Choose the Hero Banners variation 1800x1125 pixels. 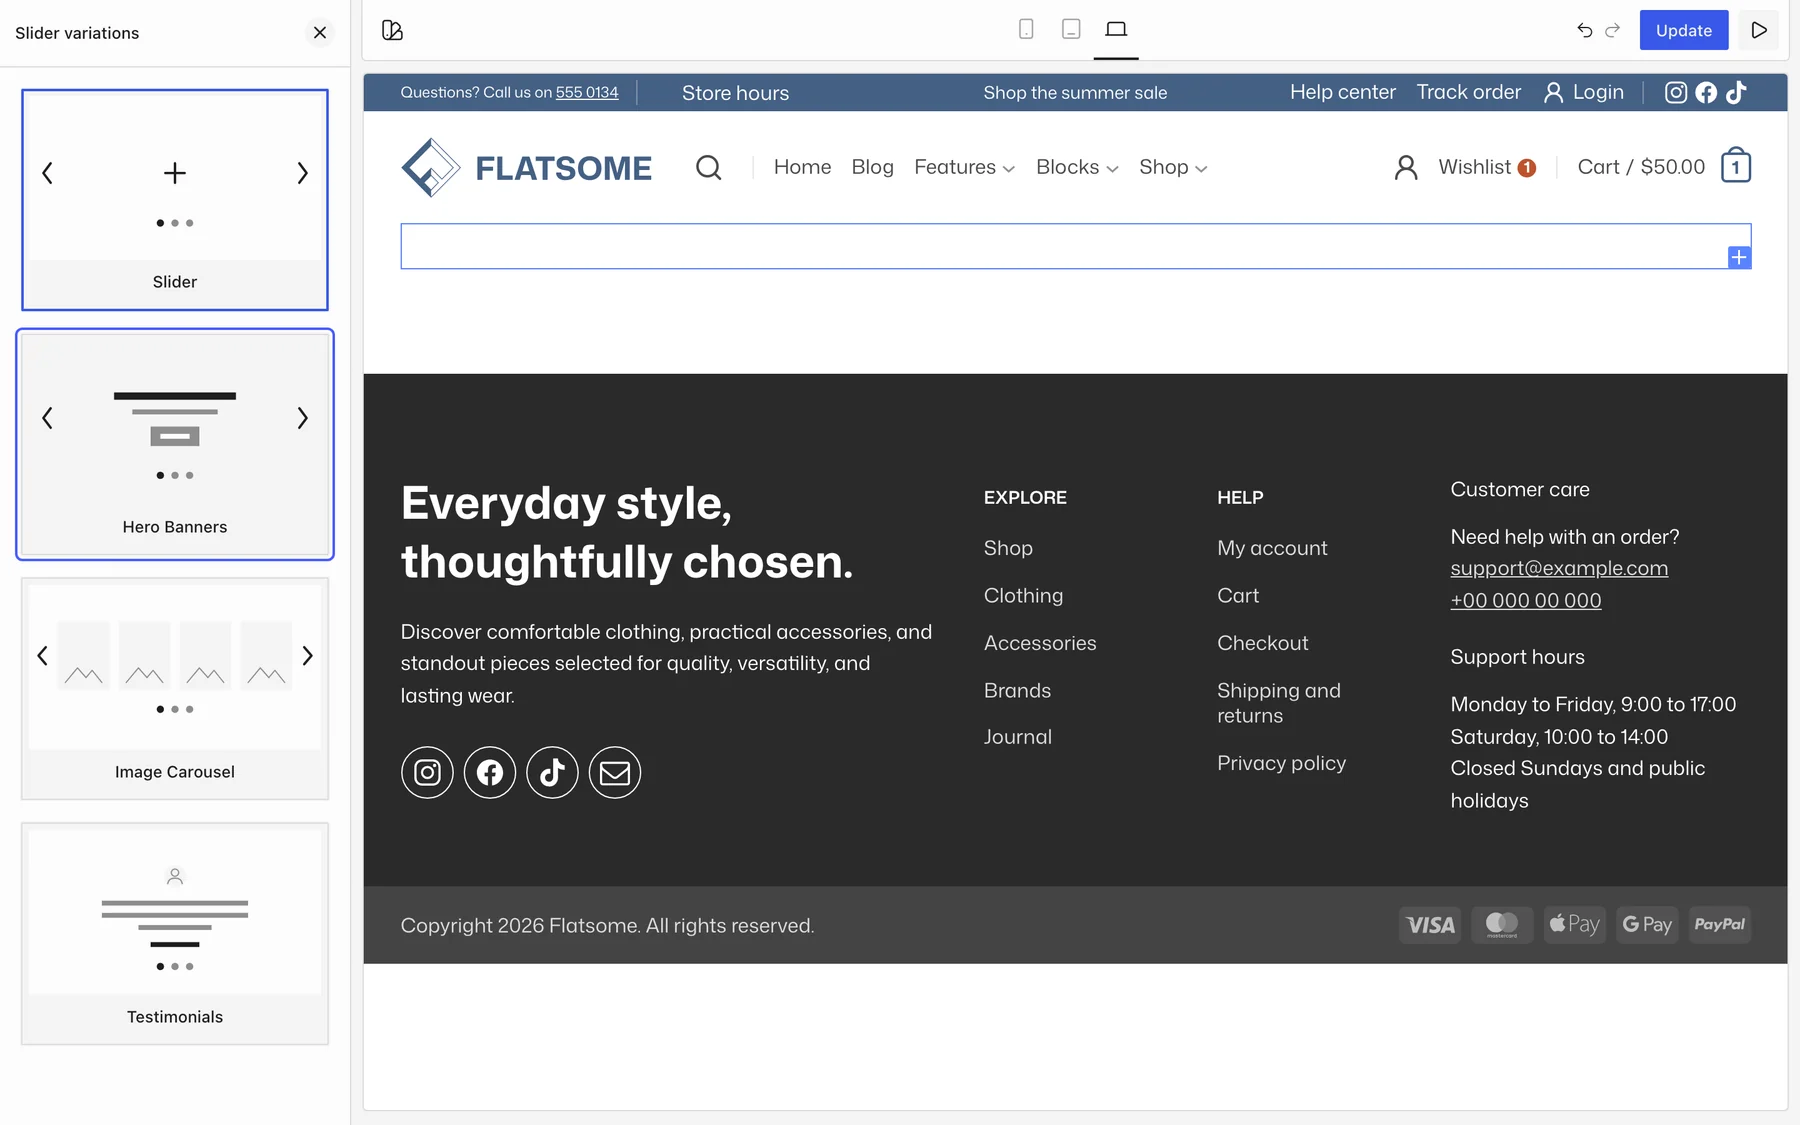[x=175, y=445]
